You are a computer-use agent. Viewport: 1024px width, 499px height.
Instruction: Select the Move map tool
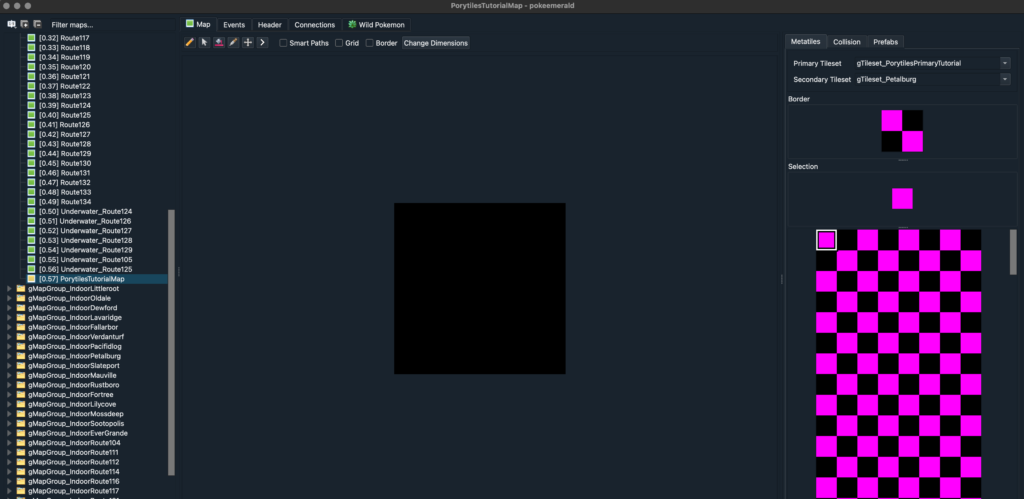pyautogui.click(x=248, y=42)
